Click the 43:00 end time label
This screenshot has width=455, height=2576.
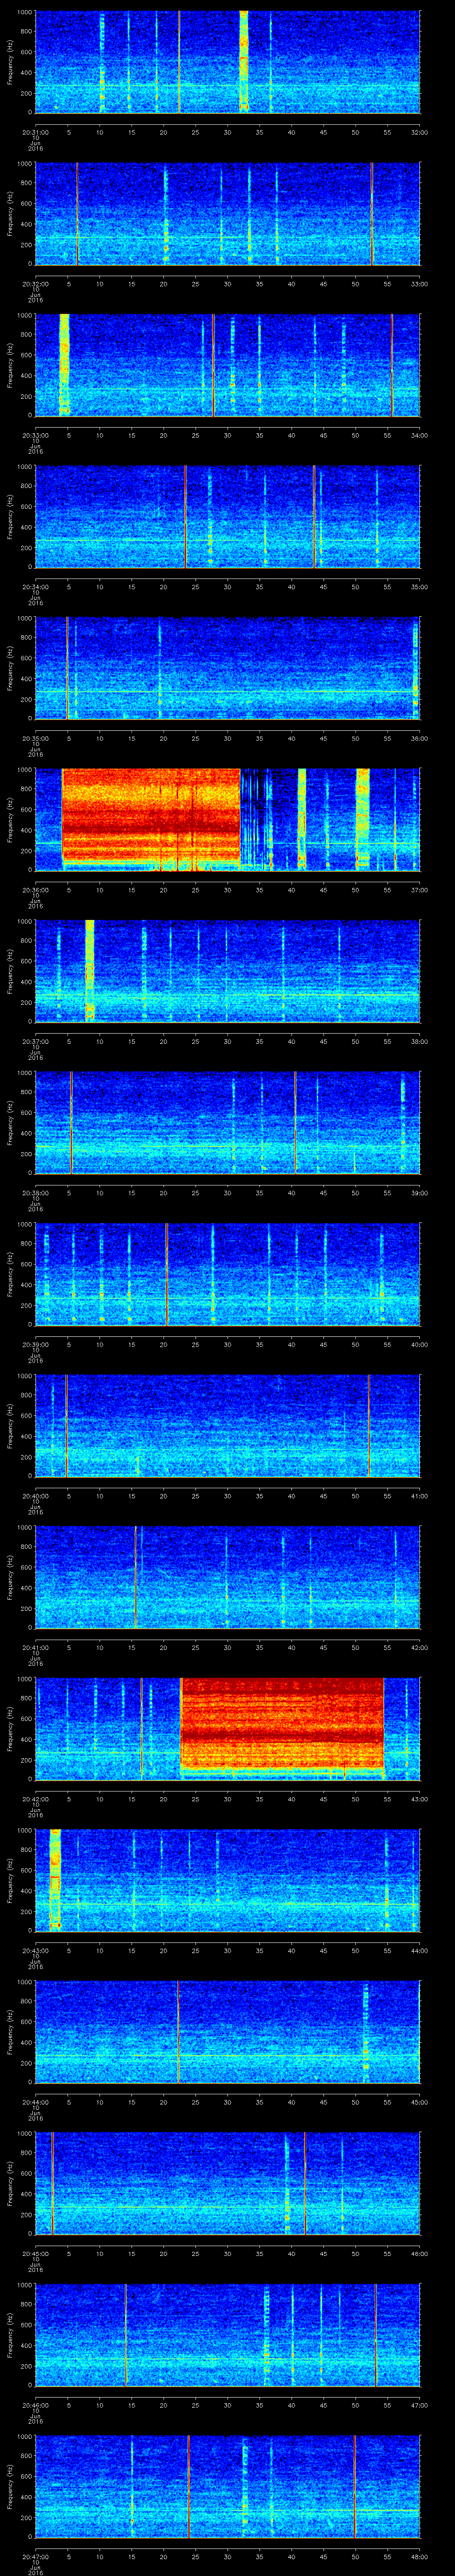point(419,1798)
